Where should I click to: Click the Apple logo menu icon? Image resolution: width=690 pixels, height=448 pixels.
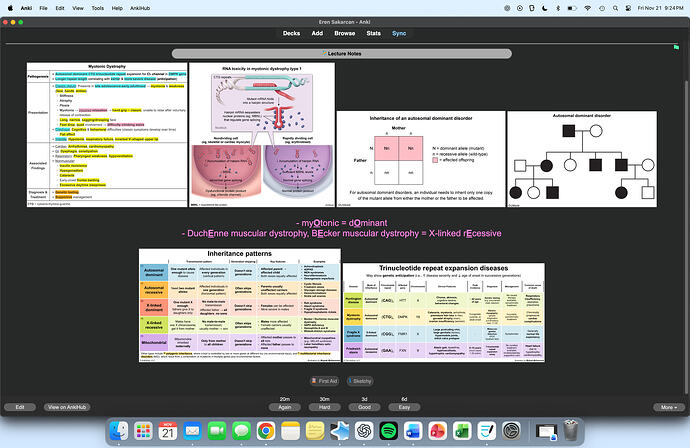12,6
